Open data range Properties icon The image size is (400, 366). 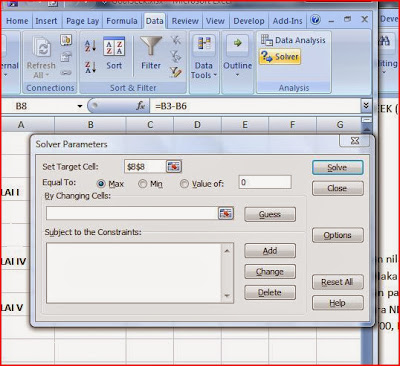[66, 57]
